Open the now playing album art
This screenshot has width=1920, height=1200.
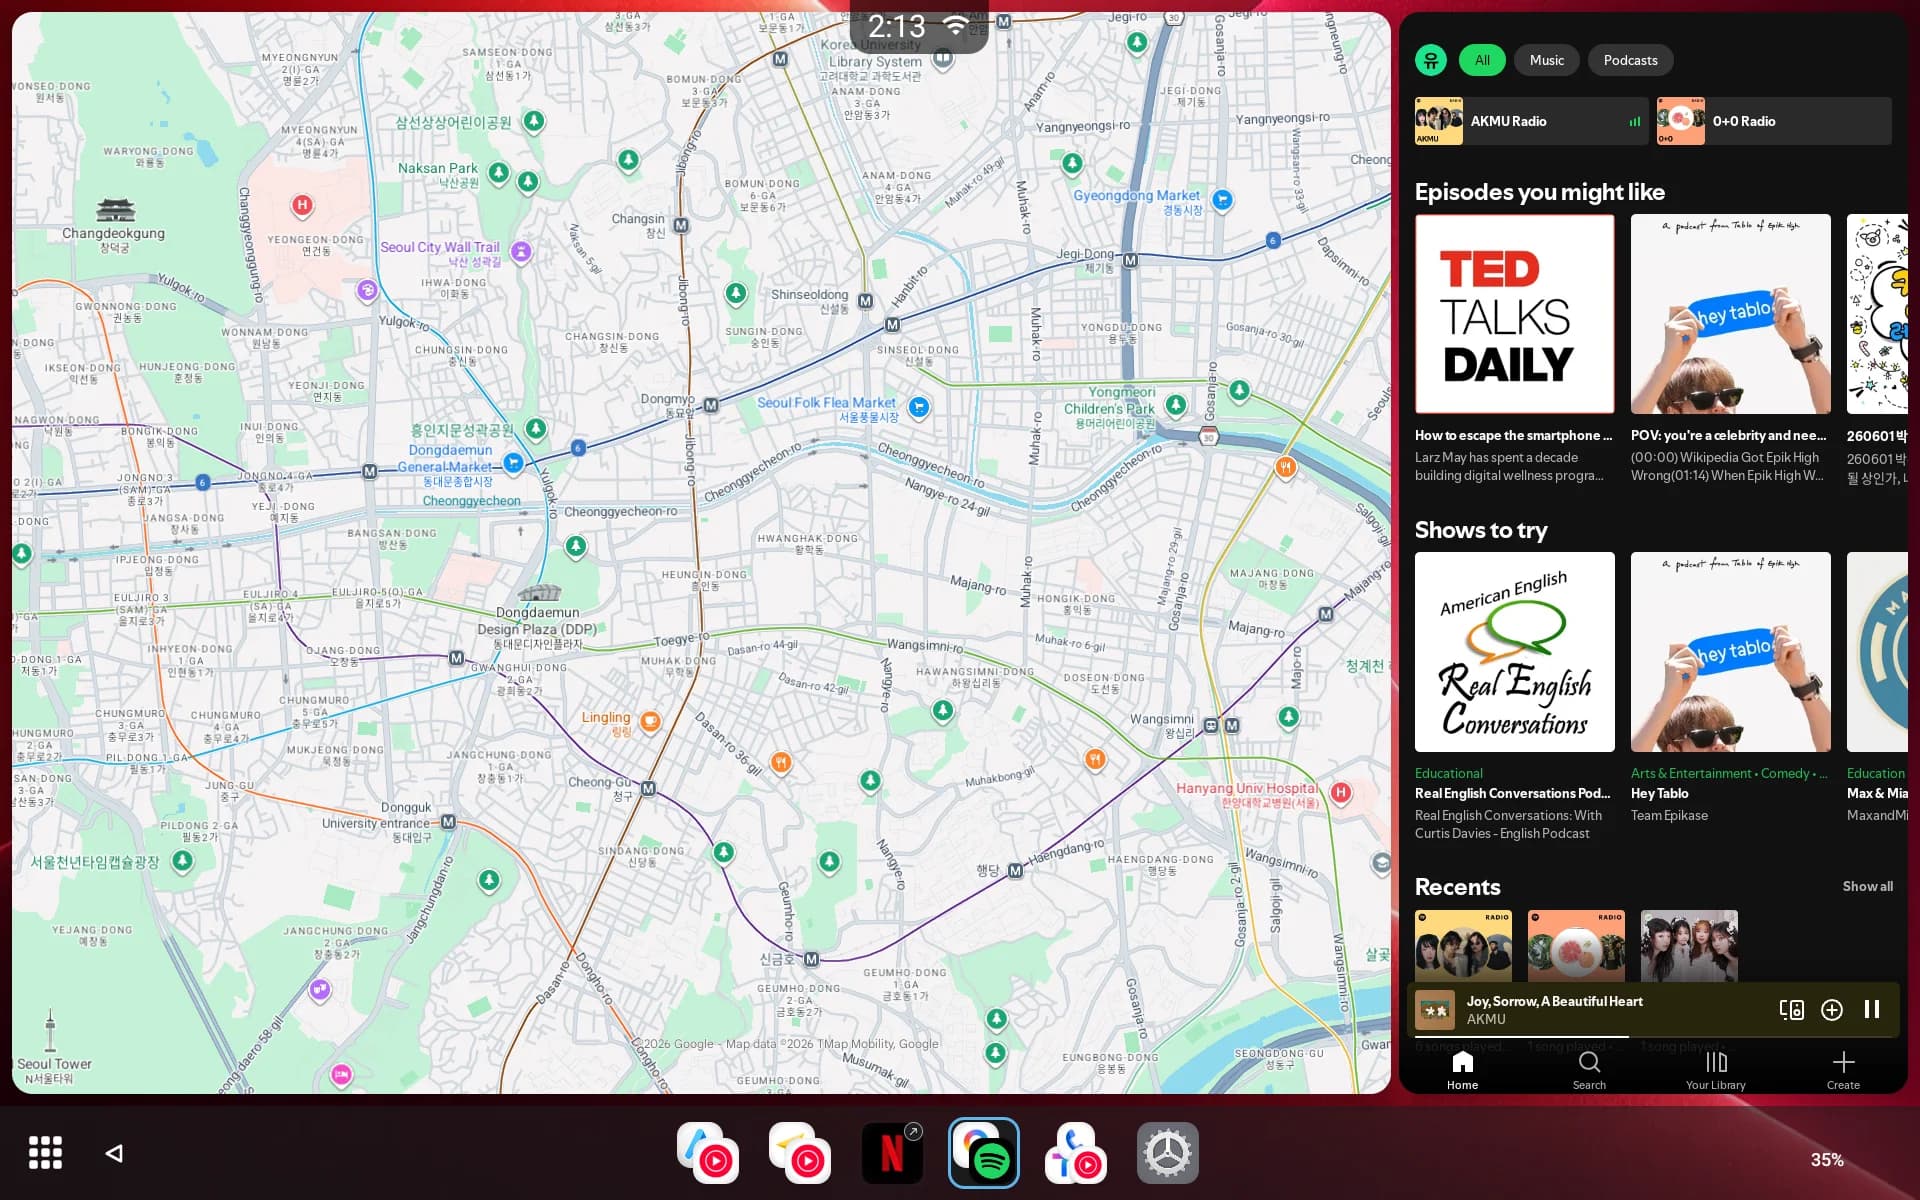1435,1010
